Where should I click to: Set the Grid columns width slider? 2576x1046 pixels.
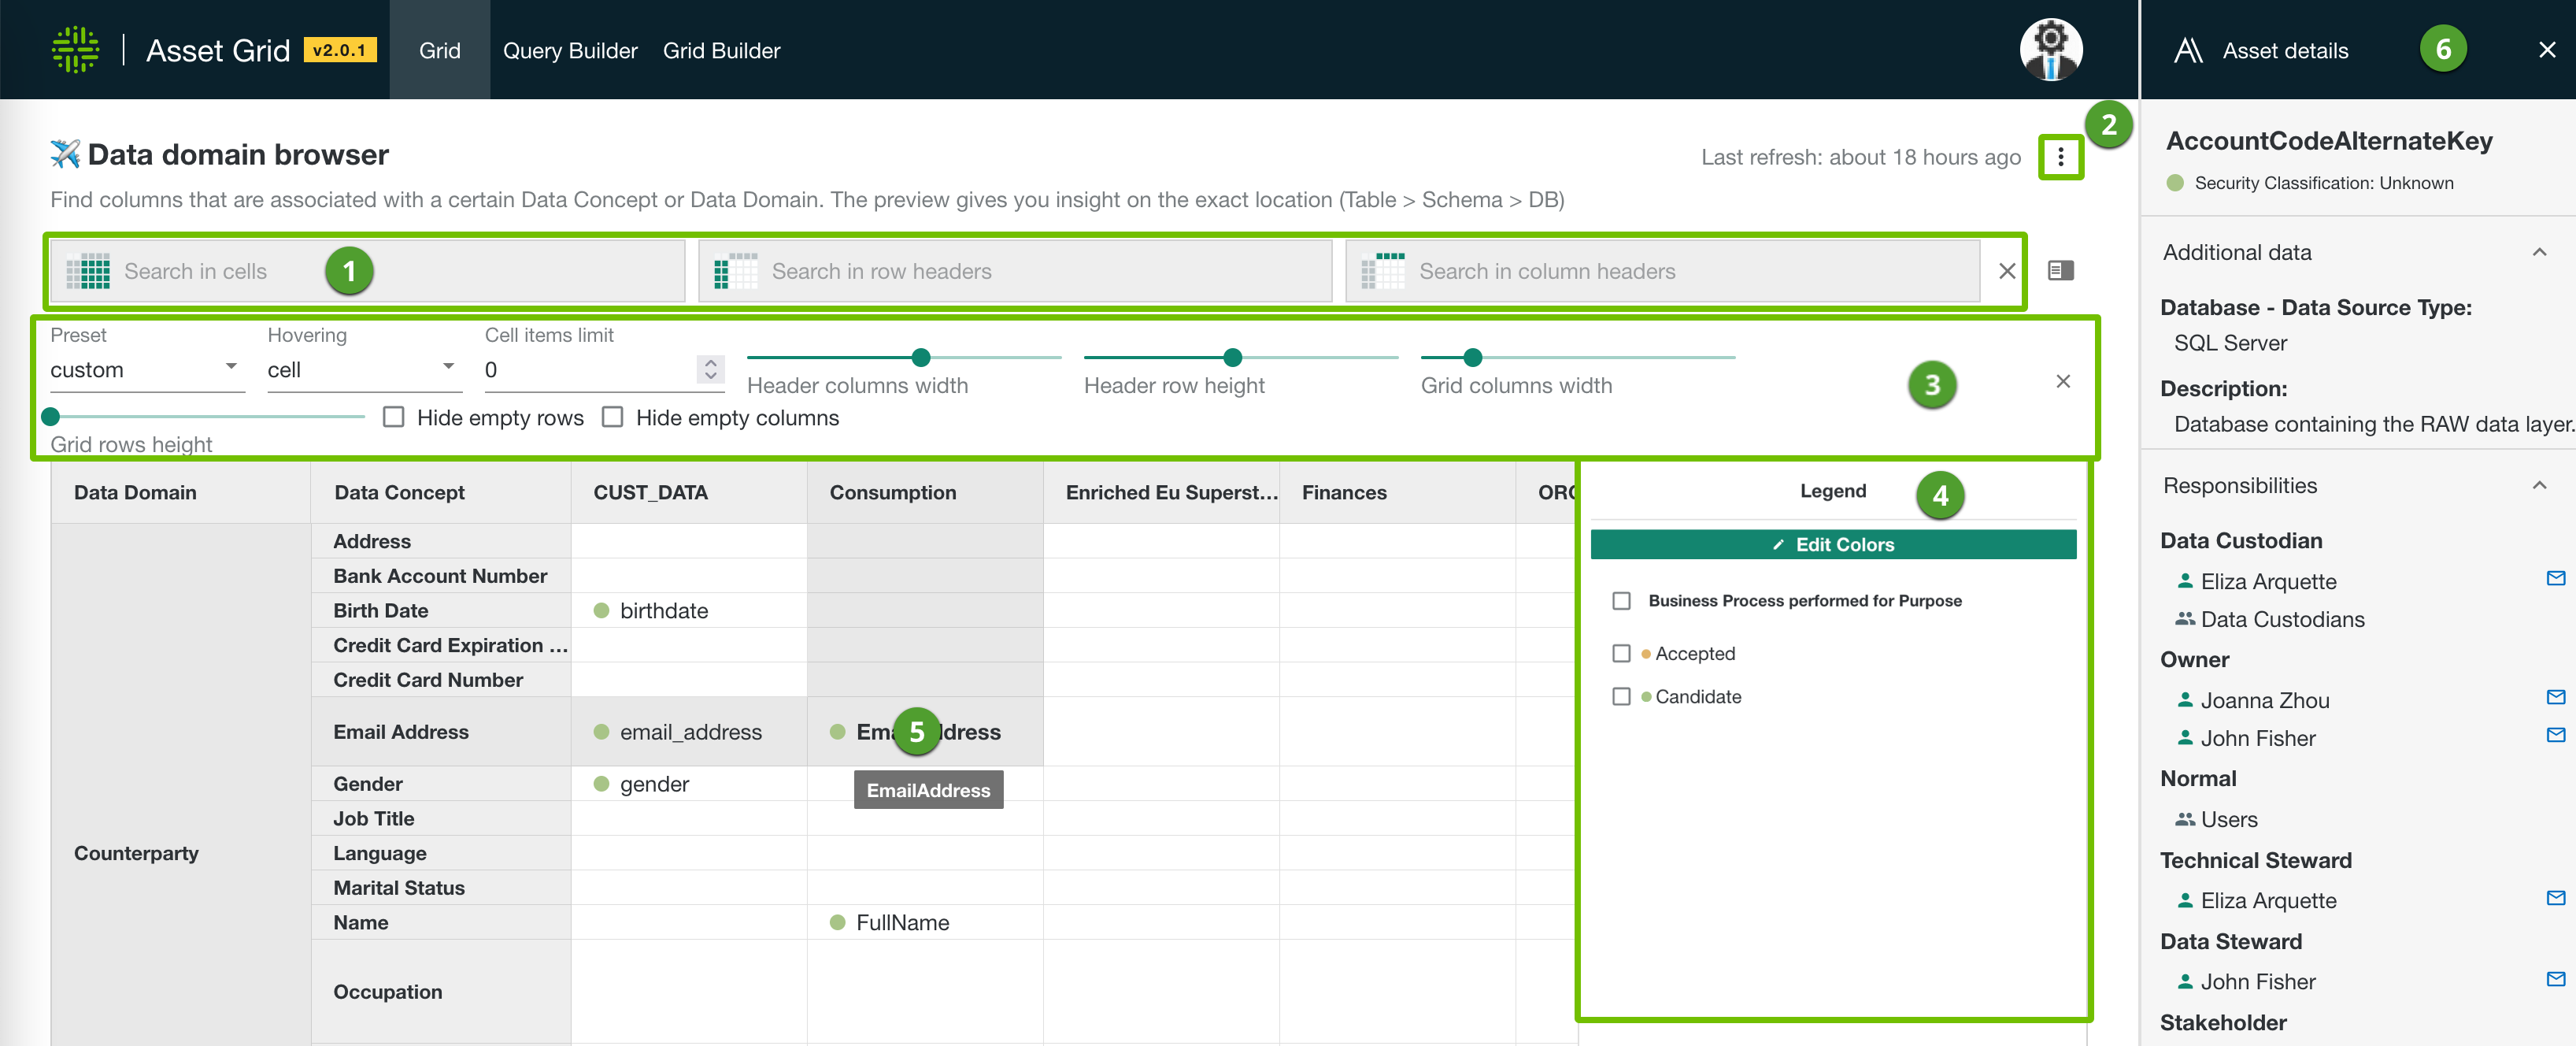tap(1472, 357)
